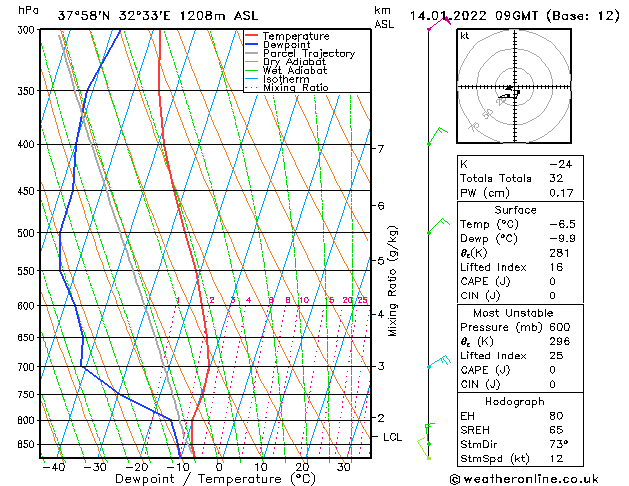Click the Hodograph section header in table
629x486 pixels.
pos(514,402)
